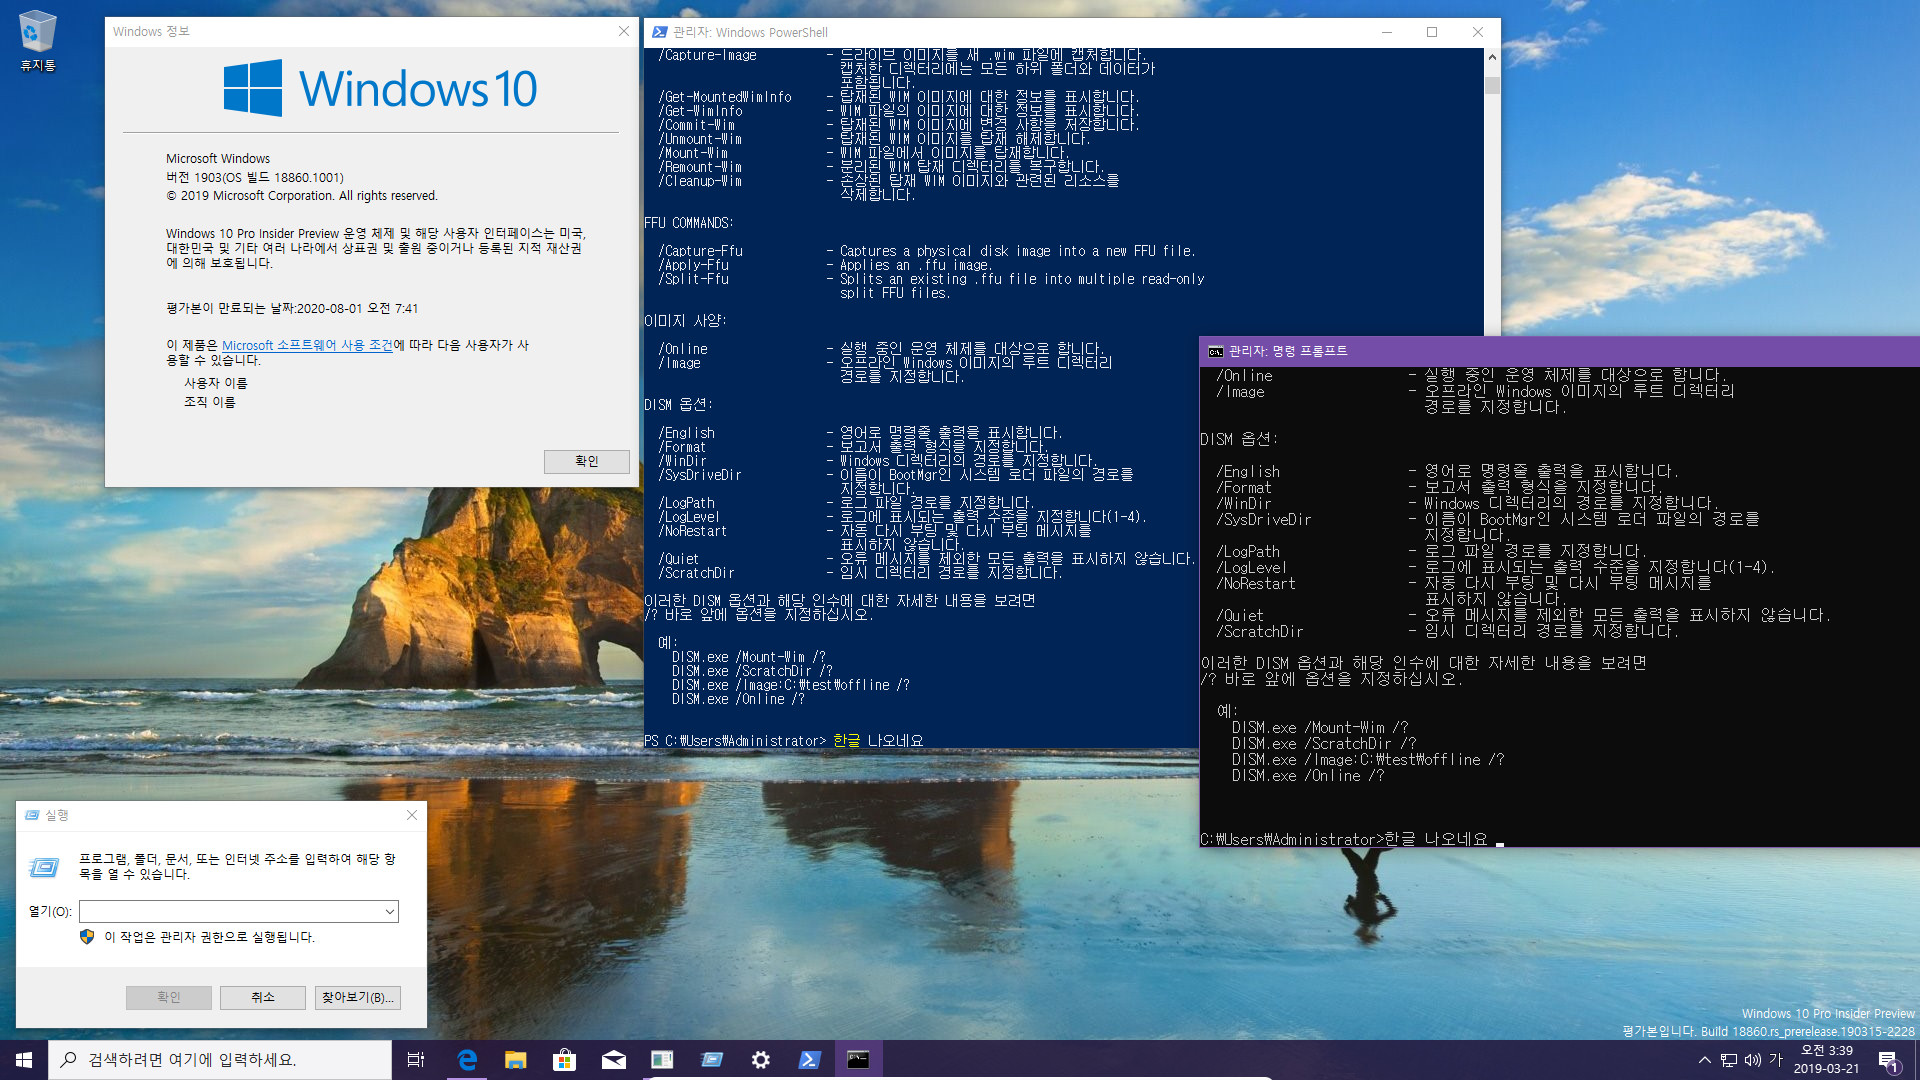Launch Microsoft Edge from taskbar
The width and height of the screenshot is (1920, 1080).
click(467, 1060)
